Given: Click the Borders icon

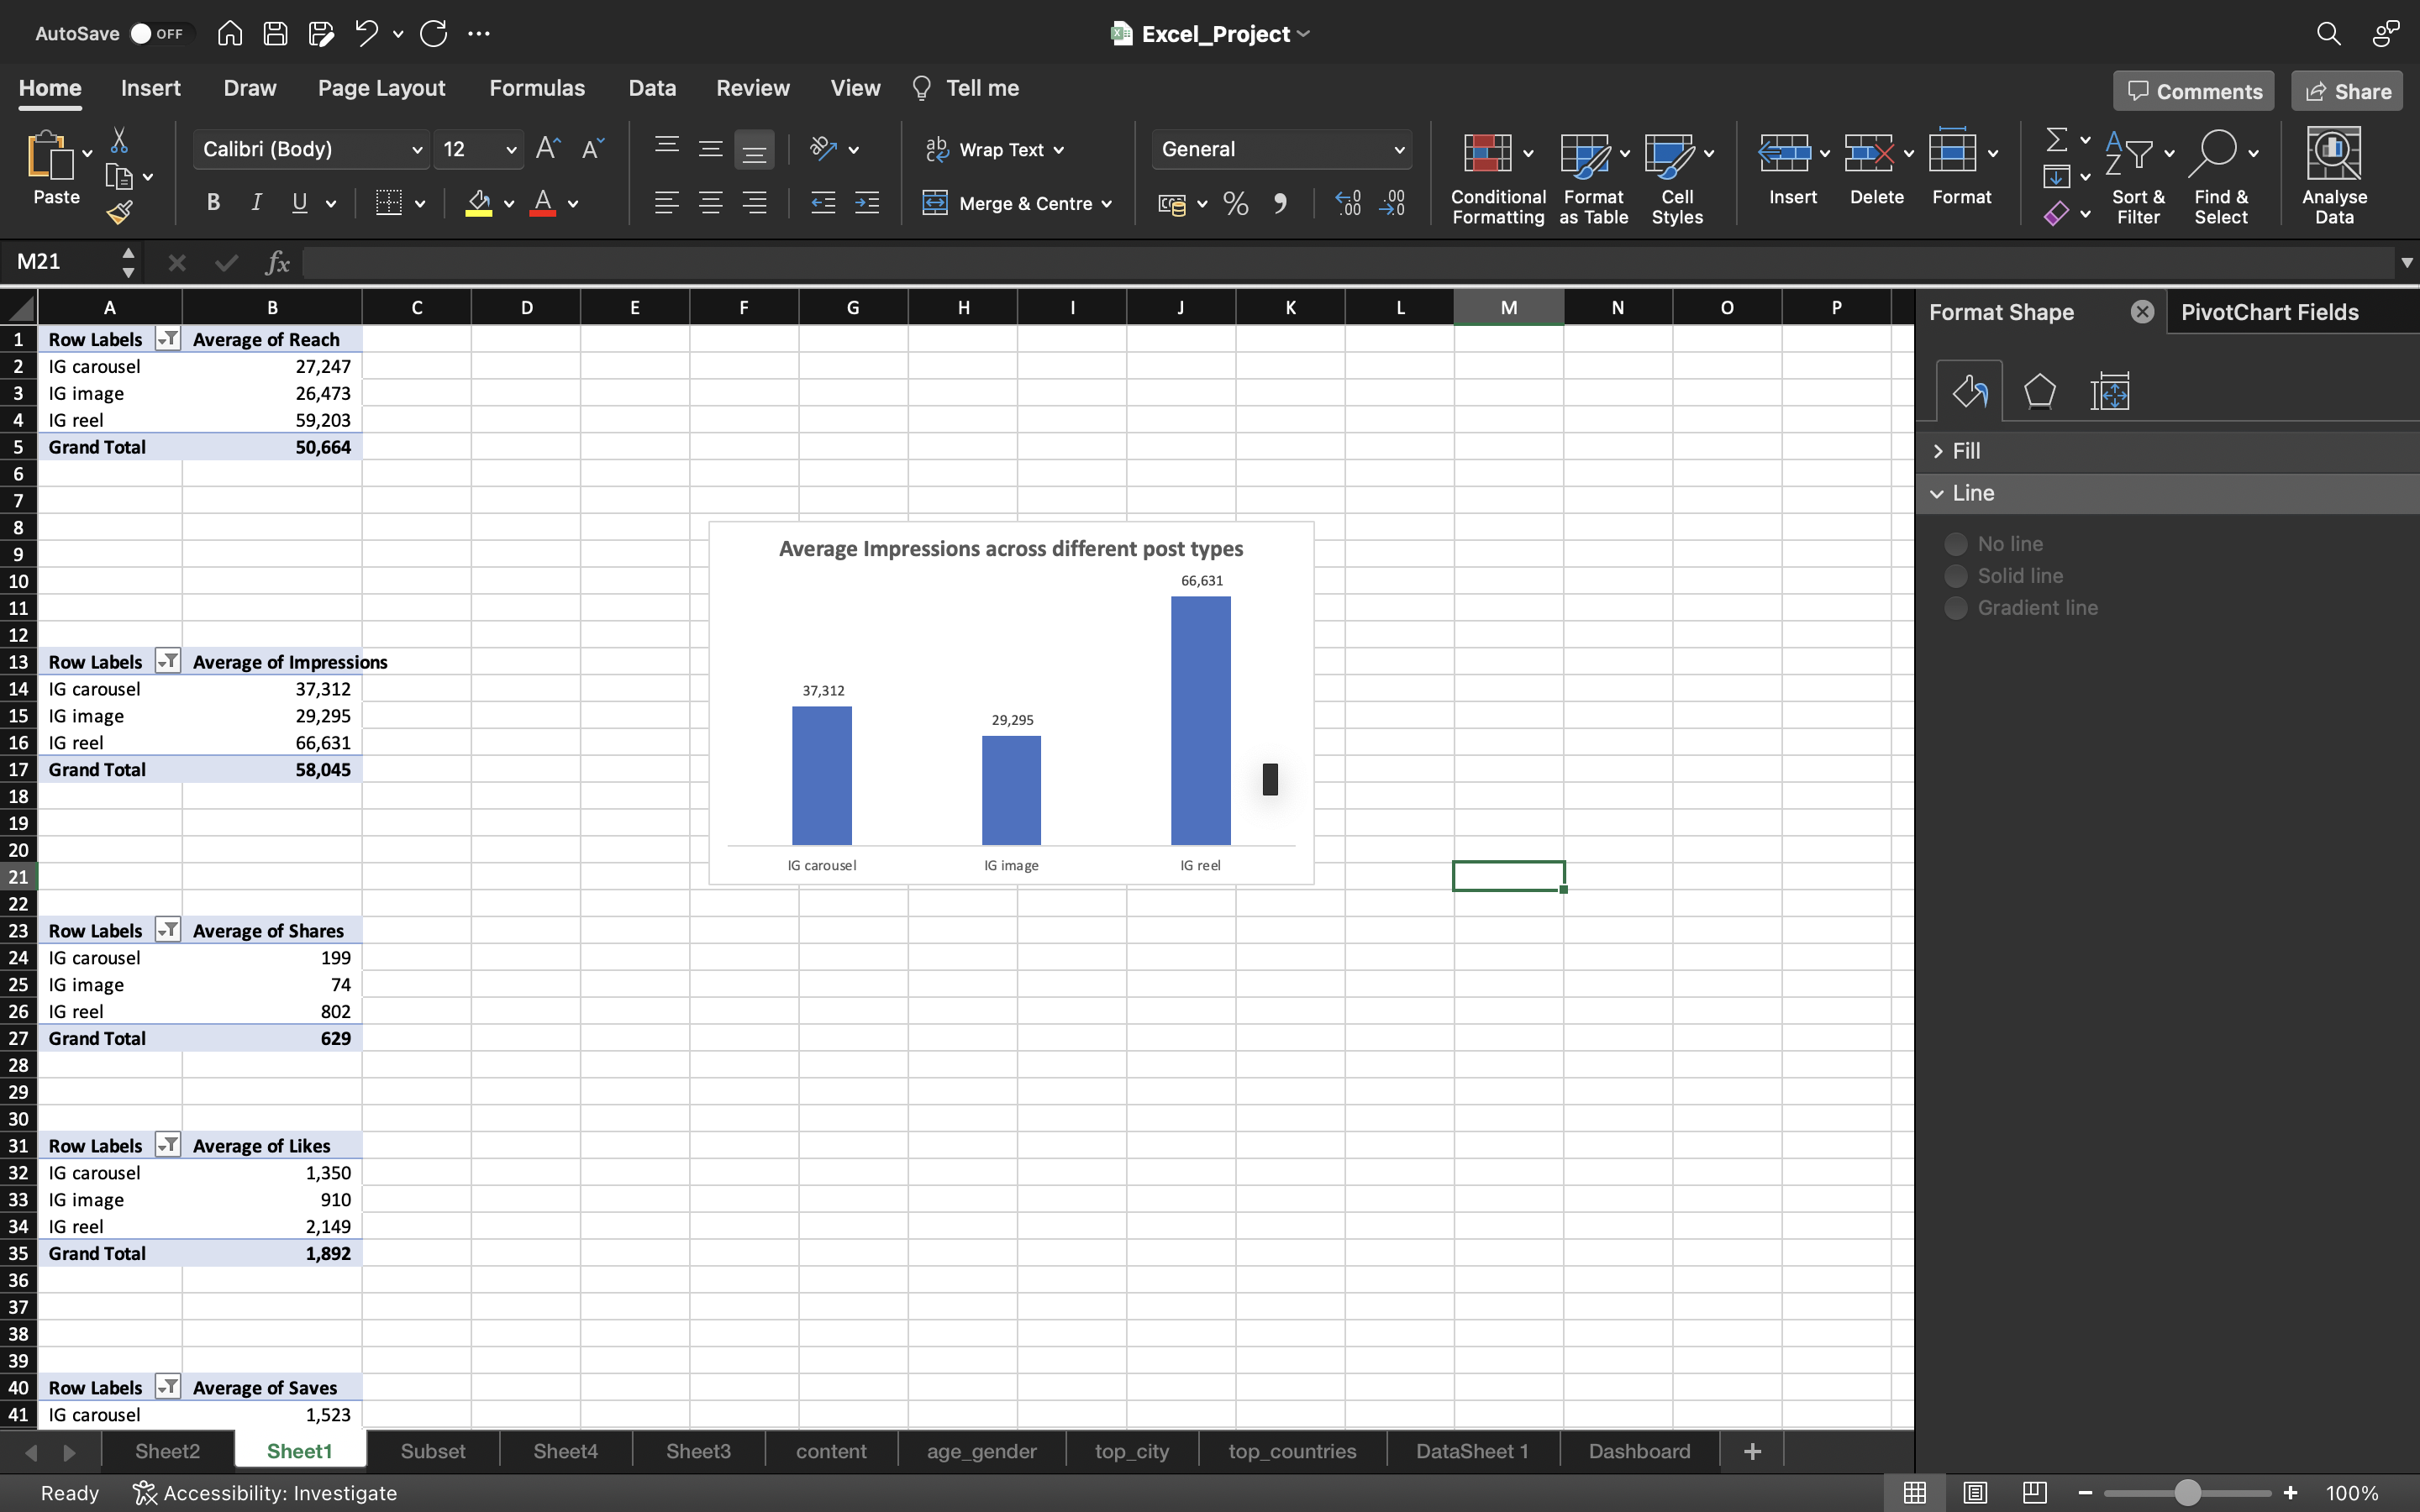Looking at the screenshot, I should (x=389, y=203).
